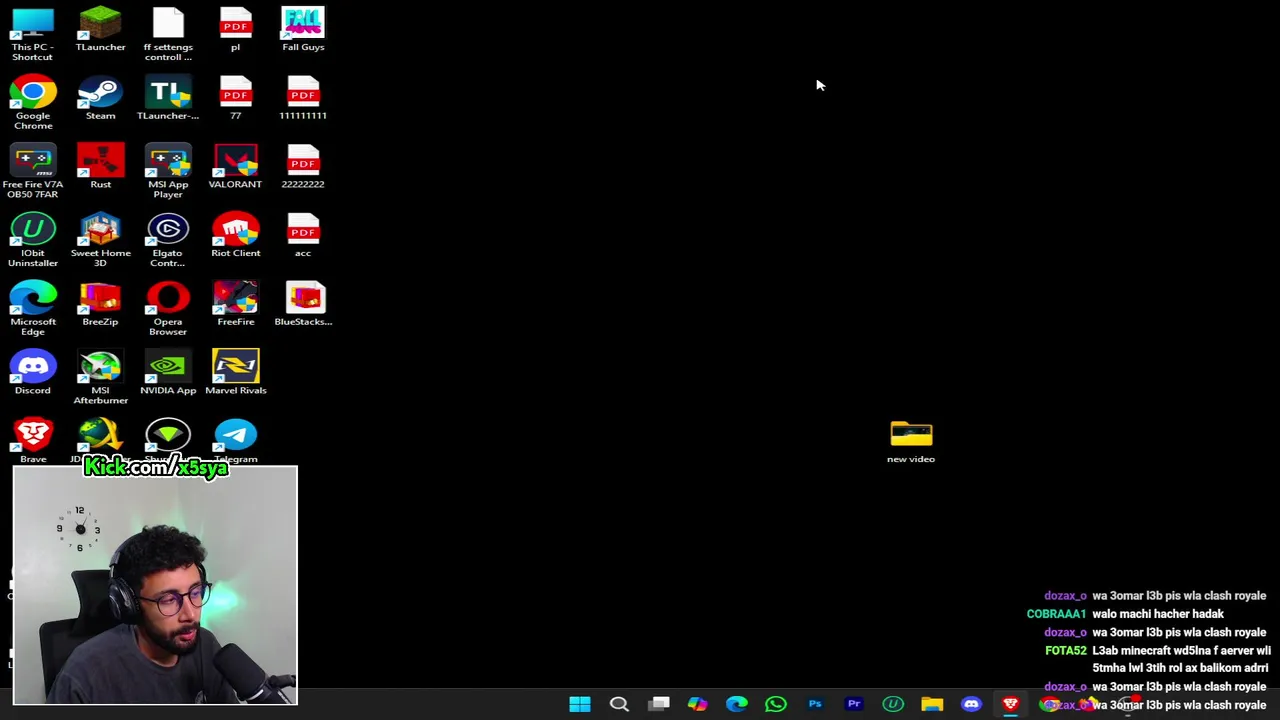Open Google Chrome desktop shortcut
The image size is (1280, 720).
(33, 103)
